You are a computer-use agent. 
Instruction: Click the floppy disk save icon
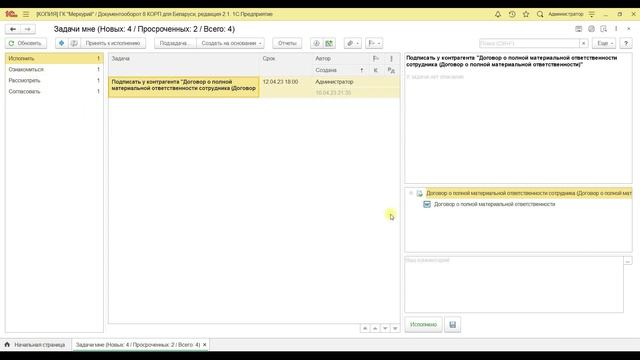coord(452,324)
